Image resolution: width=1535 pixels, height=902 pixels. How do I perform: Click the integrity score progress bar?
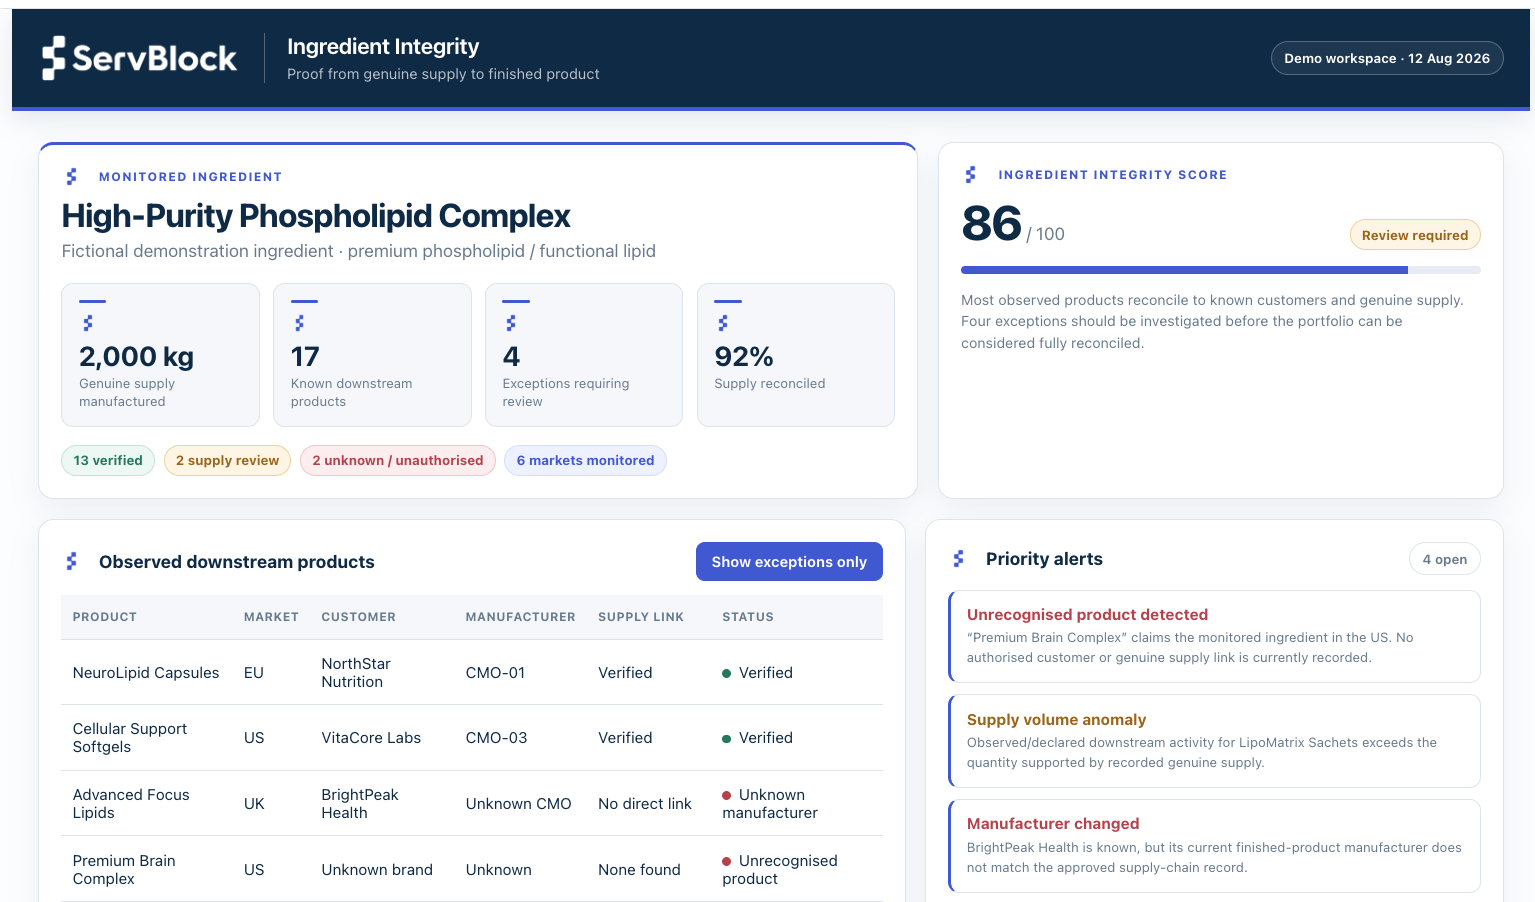pos(1220,270)
